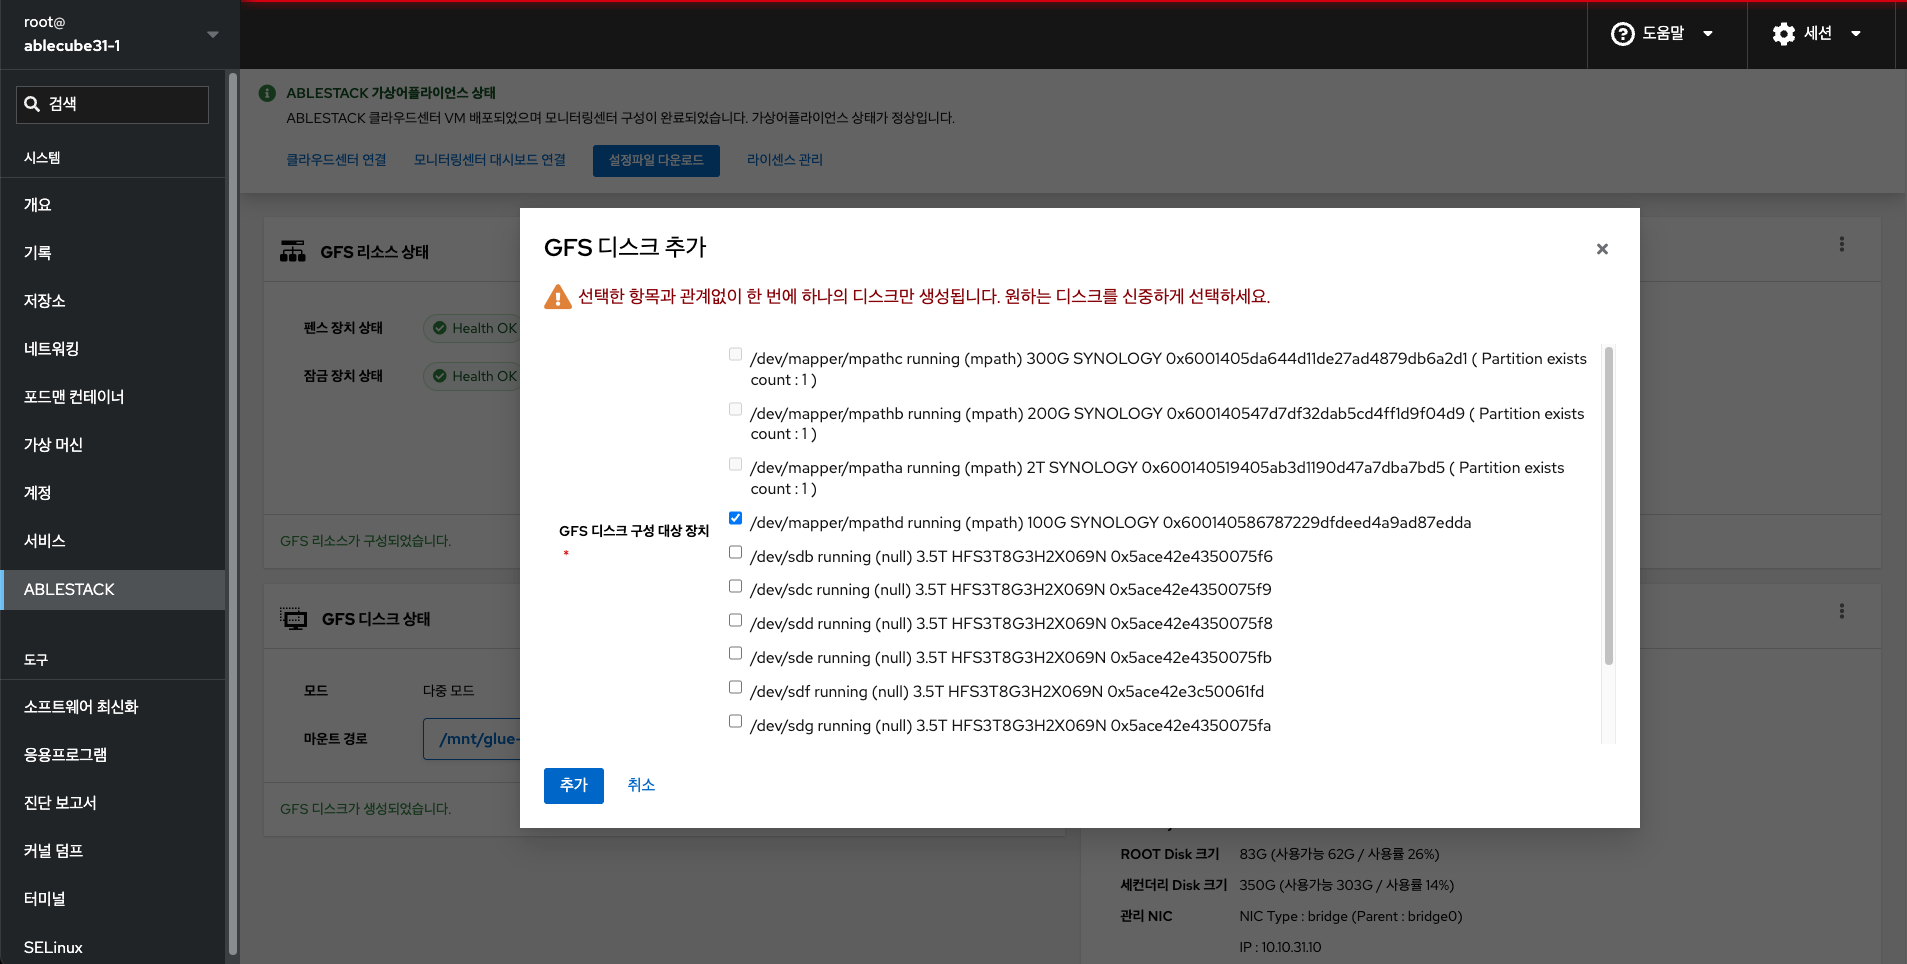The width and height of the screenshot is (1907, 964).
Task: Click the GFS resource status cluster icon
Action: click(293, 251)
